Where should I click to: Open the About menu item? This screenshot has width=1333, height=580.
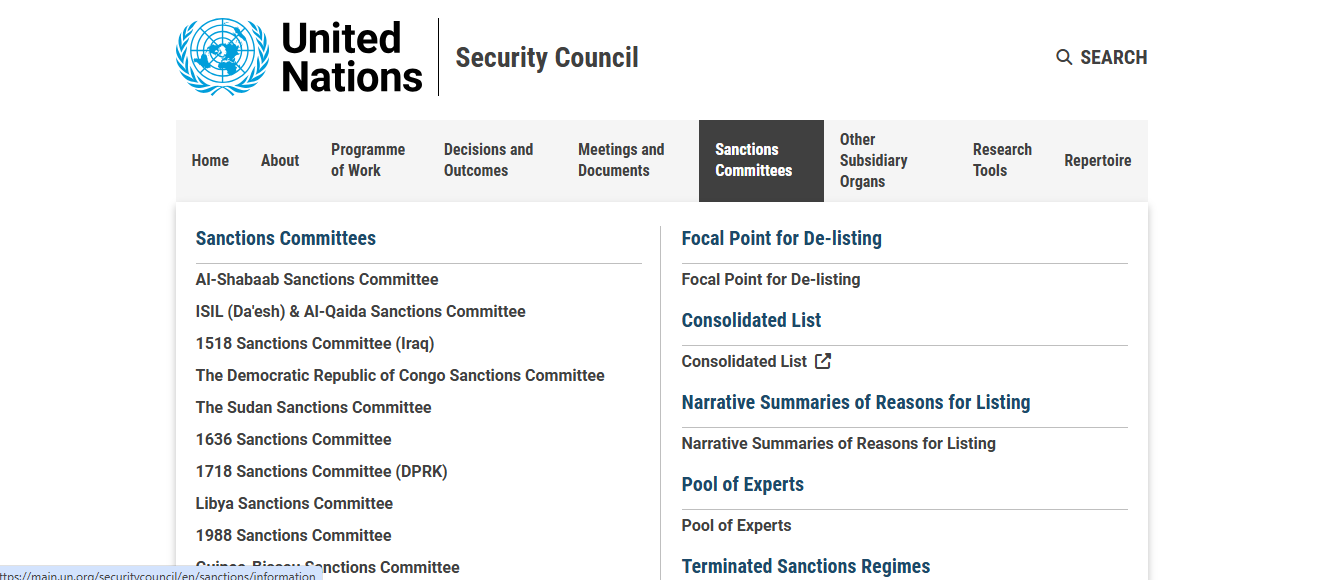(280, 160)
